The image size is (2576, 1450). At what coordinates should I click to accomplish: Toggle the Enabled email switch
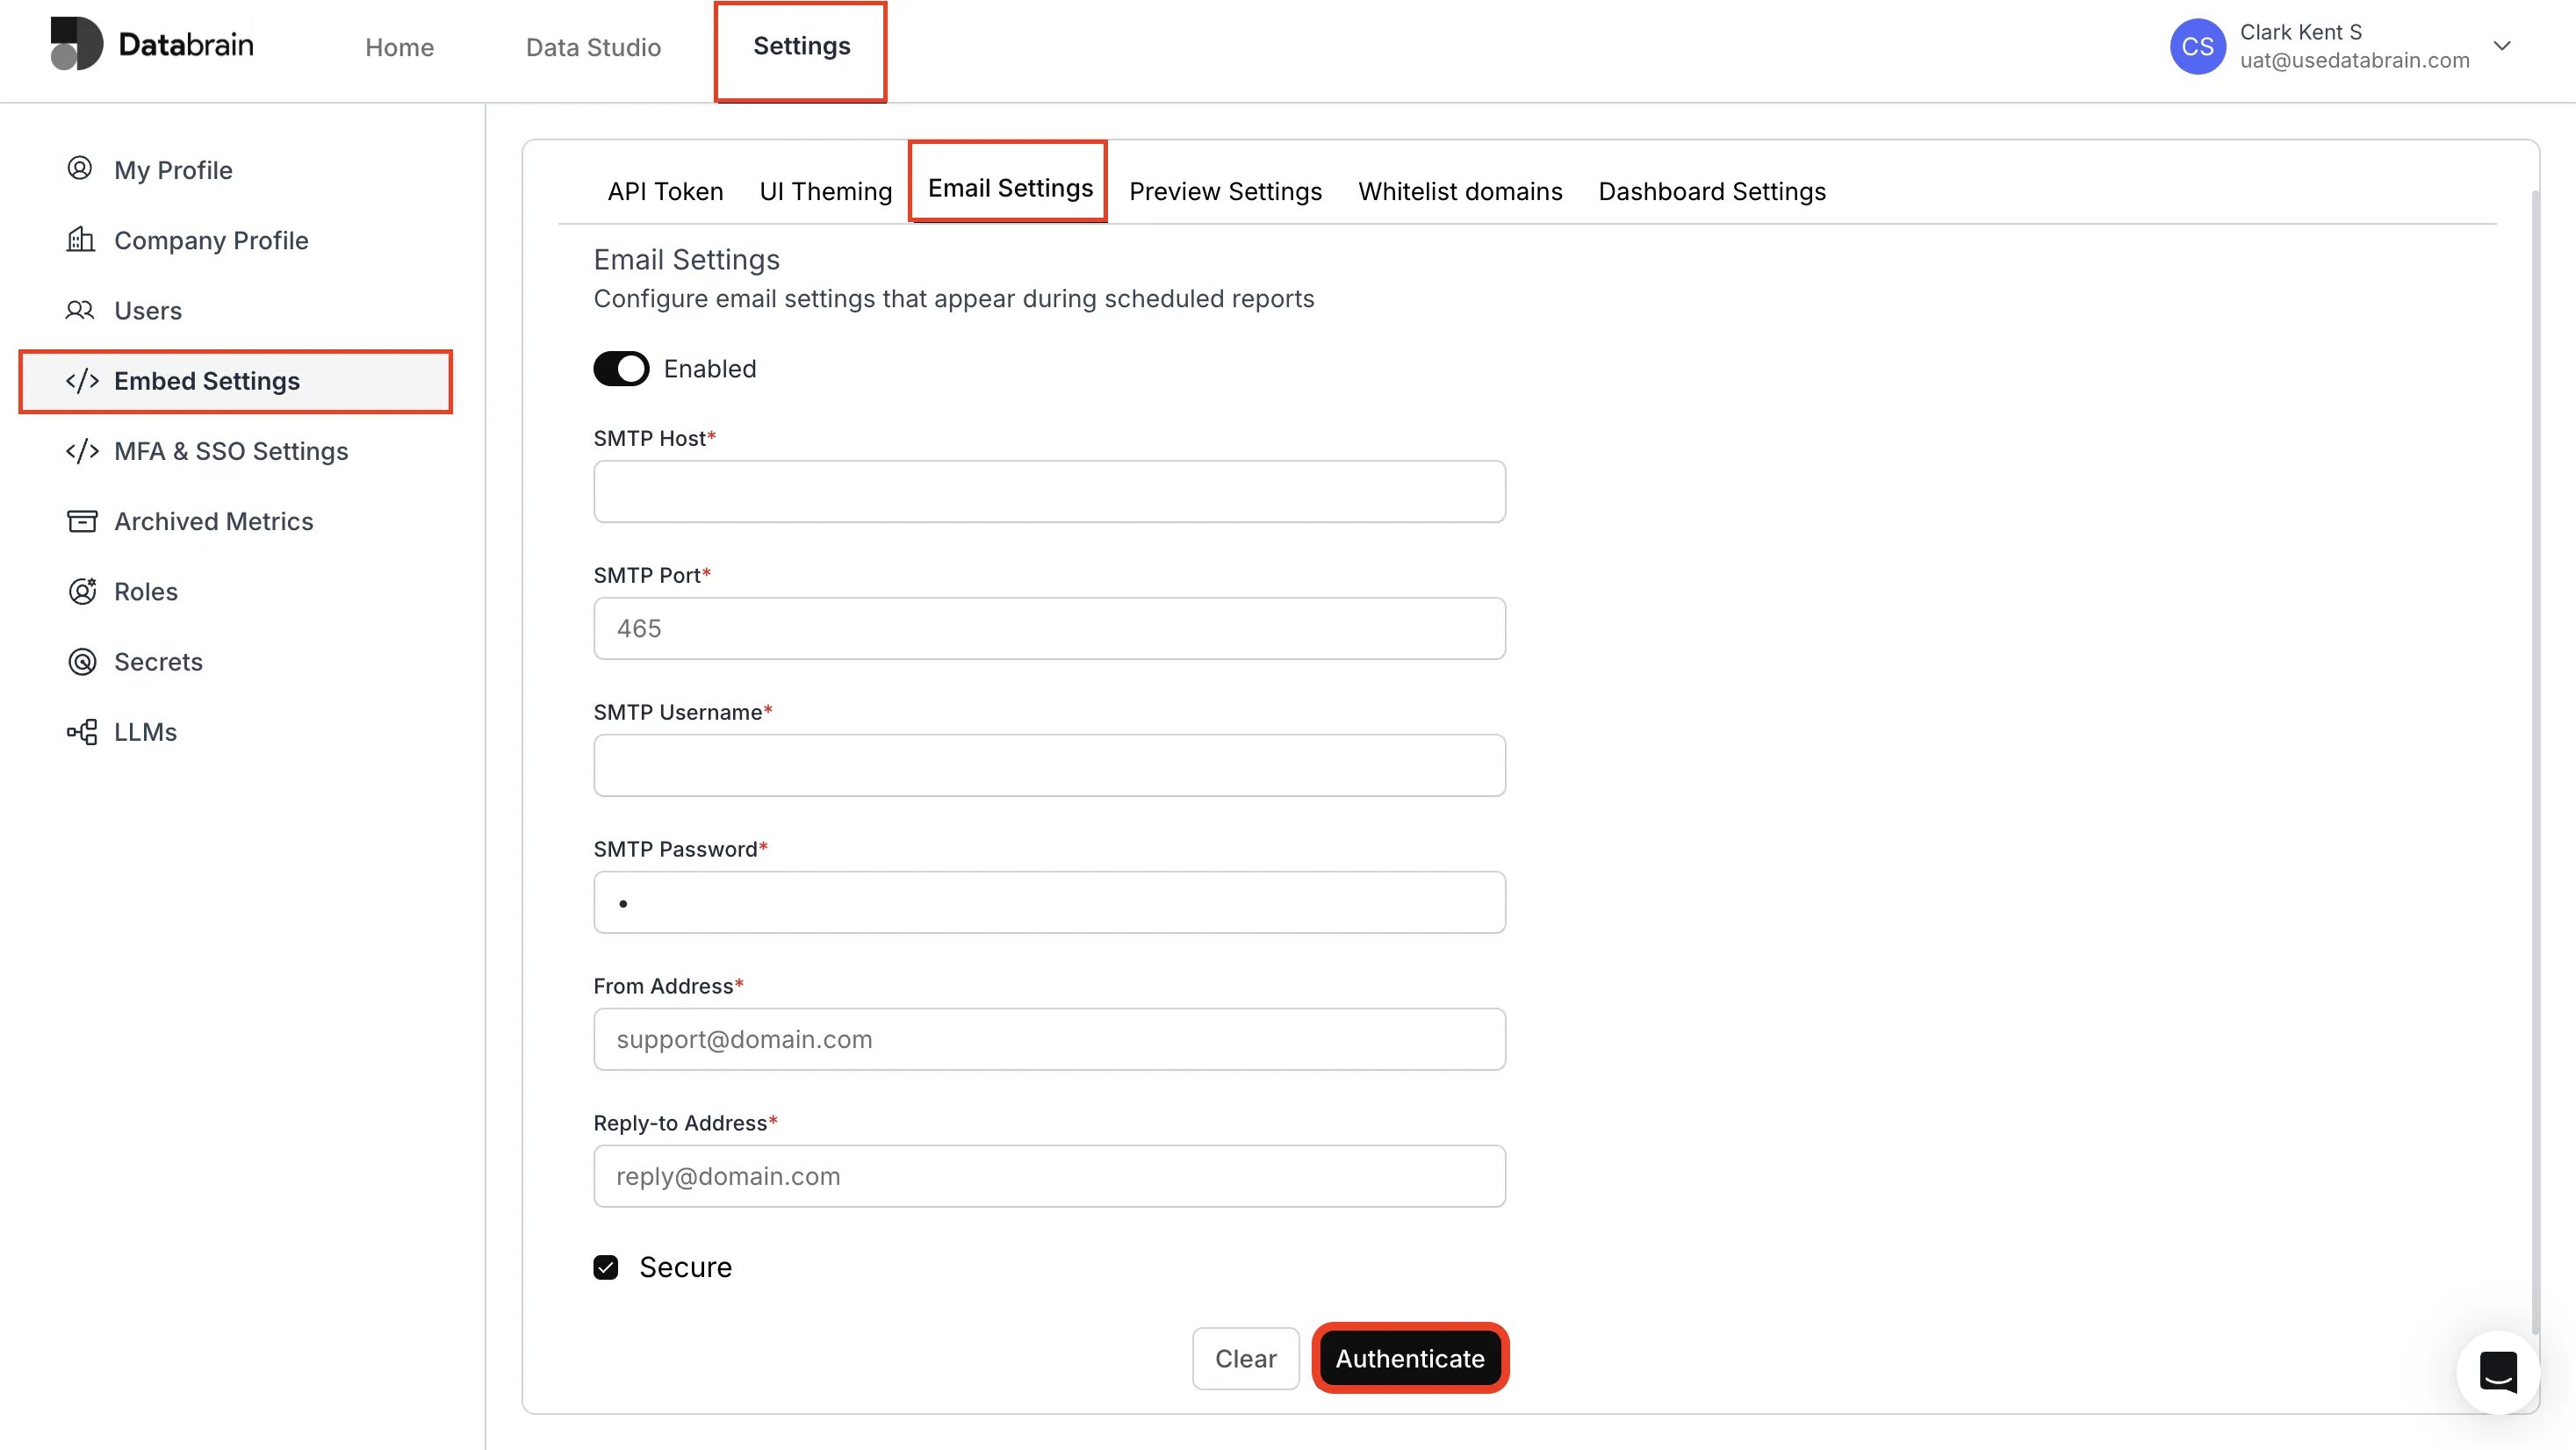coord(621,369)
